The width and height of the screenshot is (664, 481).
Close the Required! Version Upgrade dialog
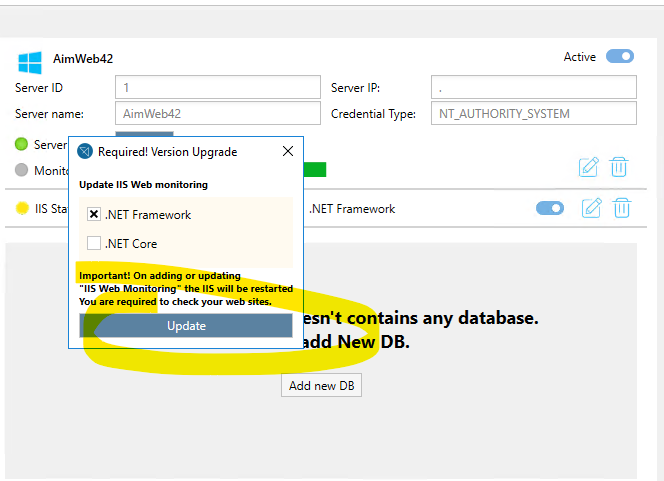[x=288, y=151]
